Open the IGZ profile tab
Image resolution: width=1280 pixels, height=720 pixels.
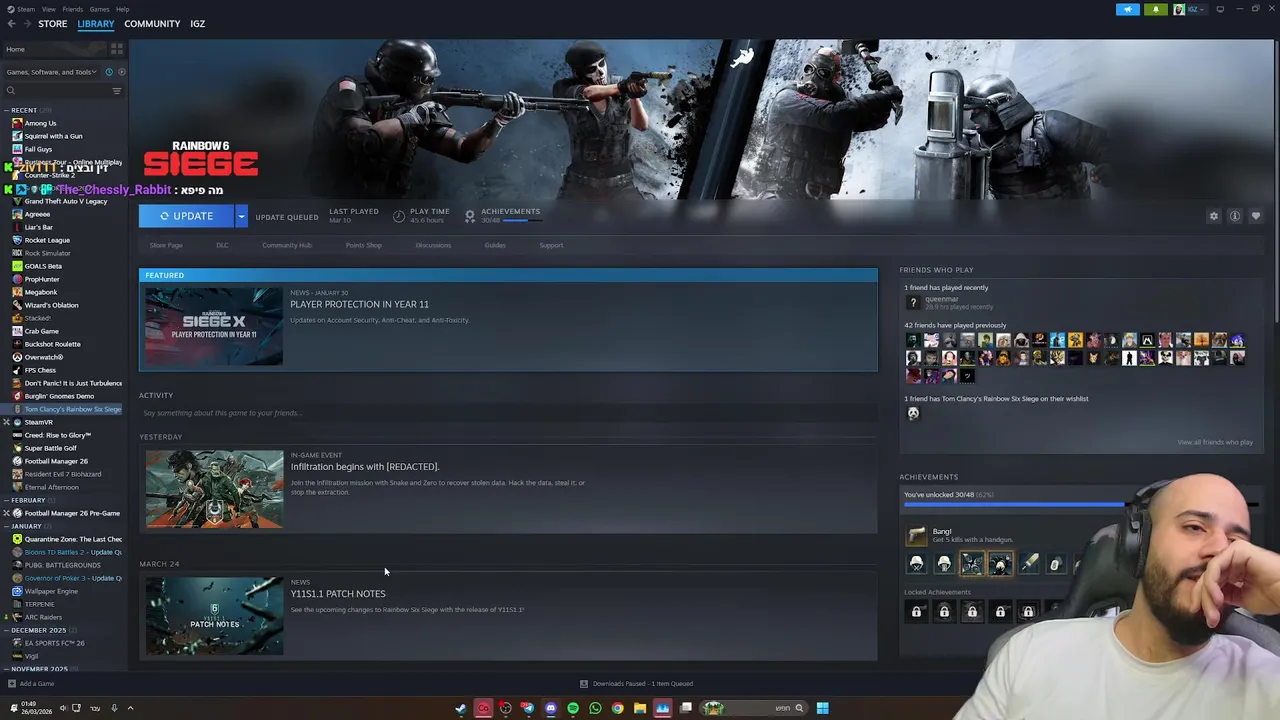coord(198,24)
